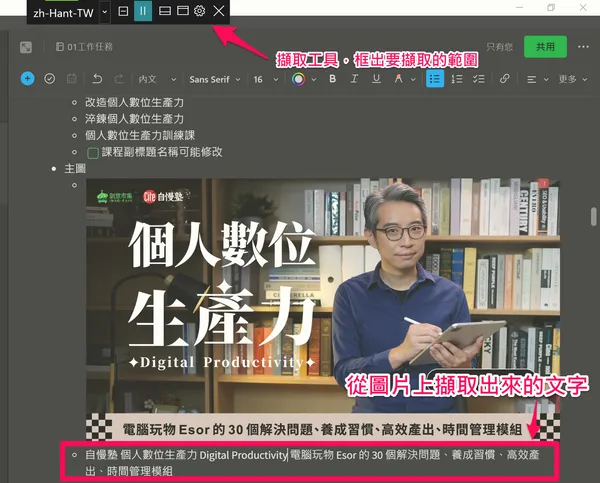The image size is (600, 483).
Task: Select the zh-Hant-TW language label
Action: [x=63, y=13]
